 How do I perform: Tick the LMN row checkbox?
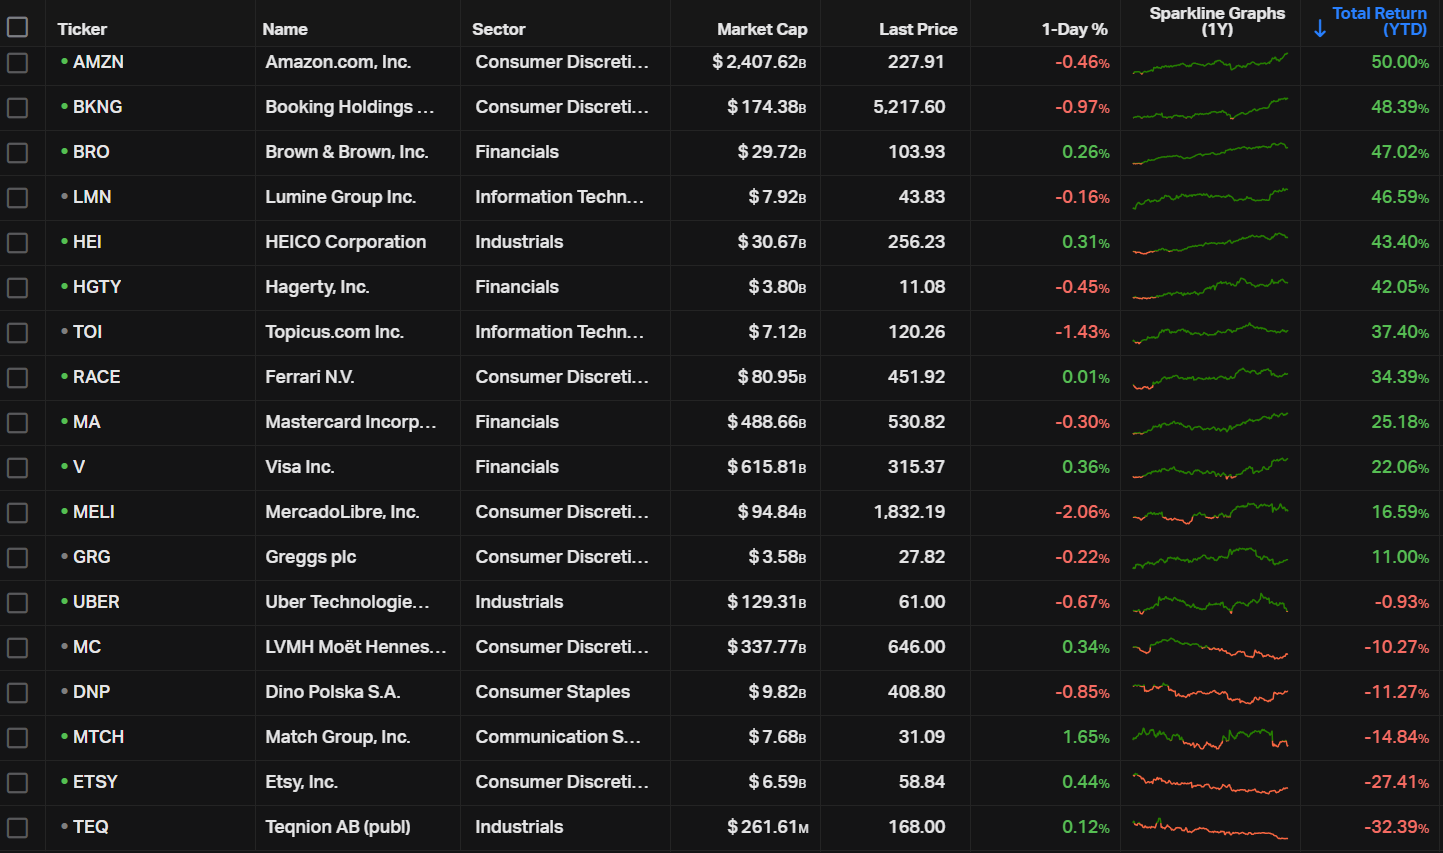point(17,197)
